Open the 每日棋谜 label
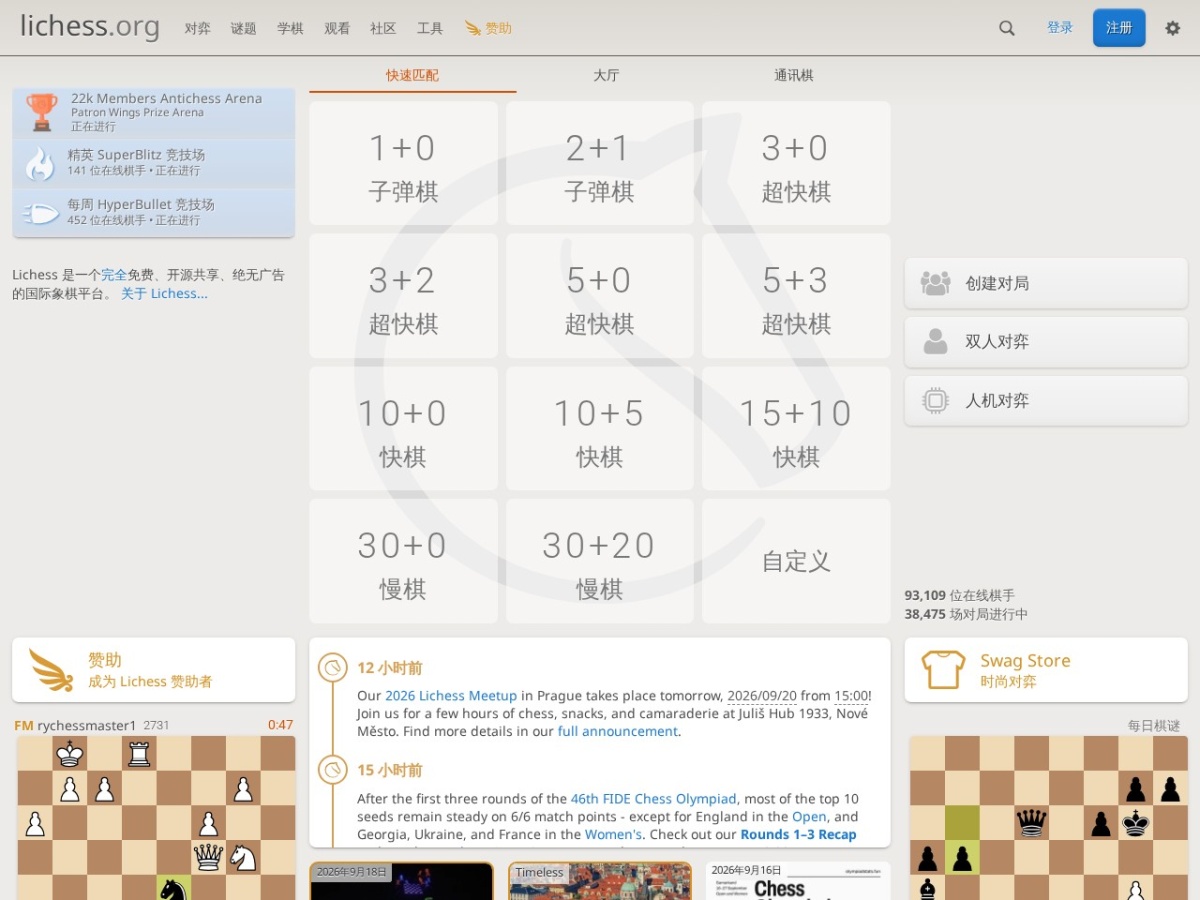 (1154, 725)
